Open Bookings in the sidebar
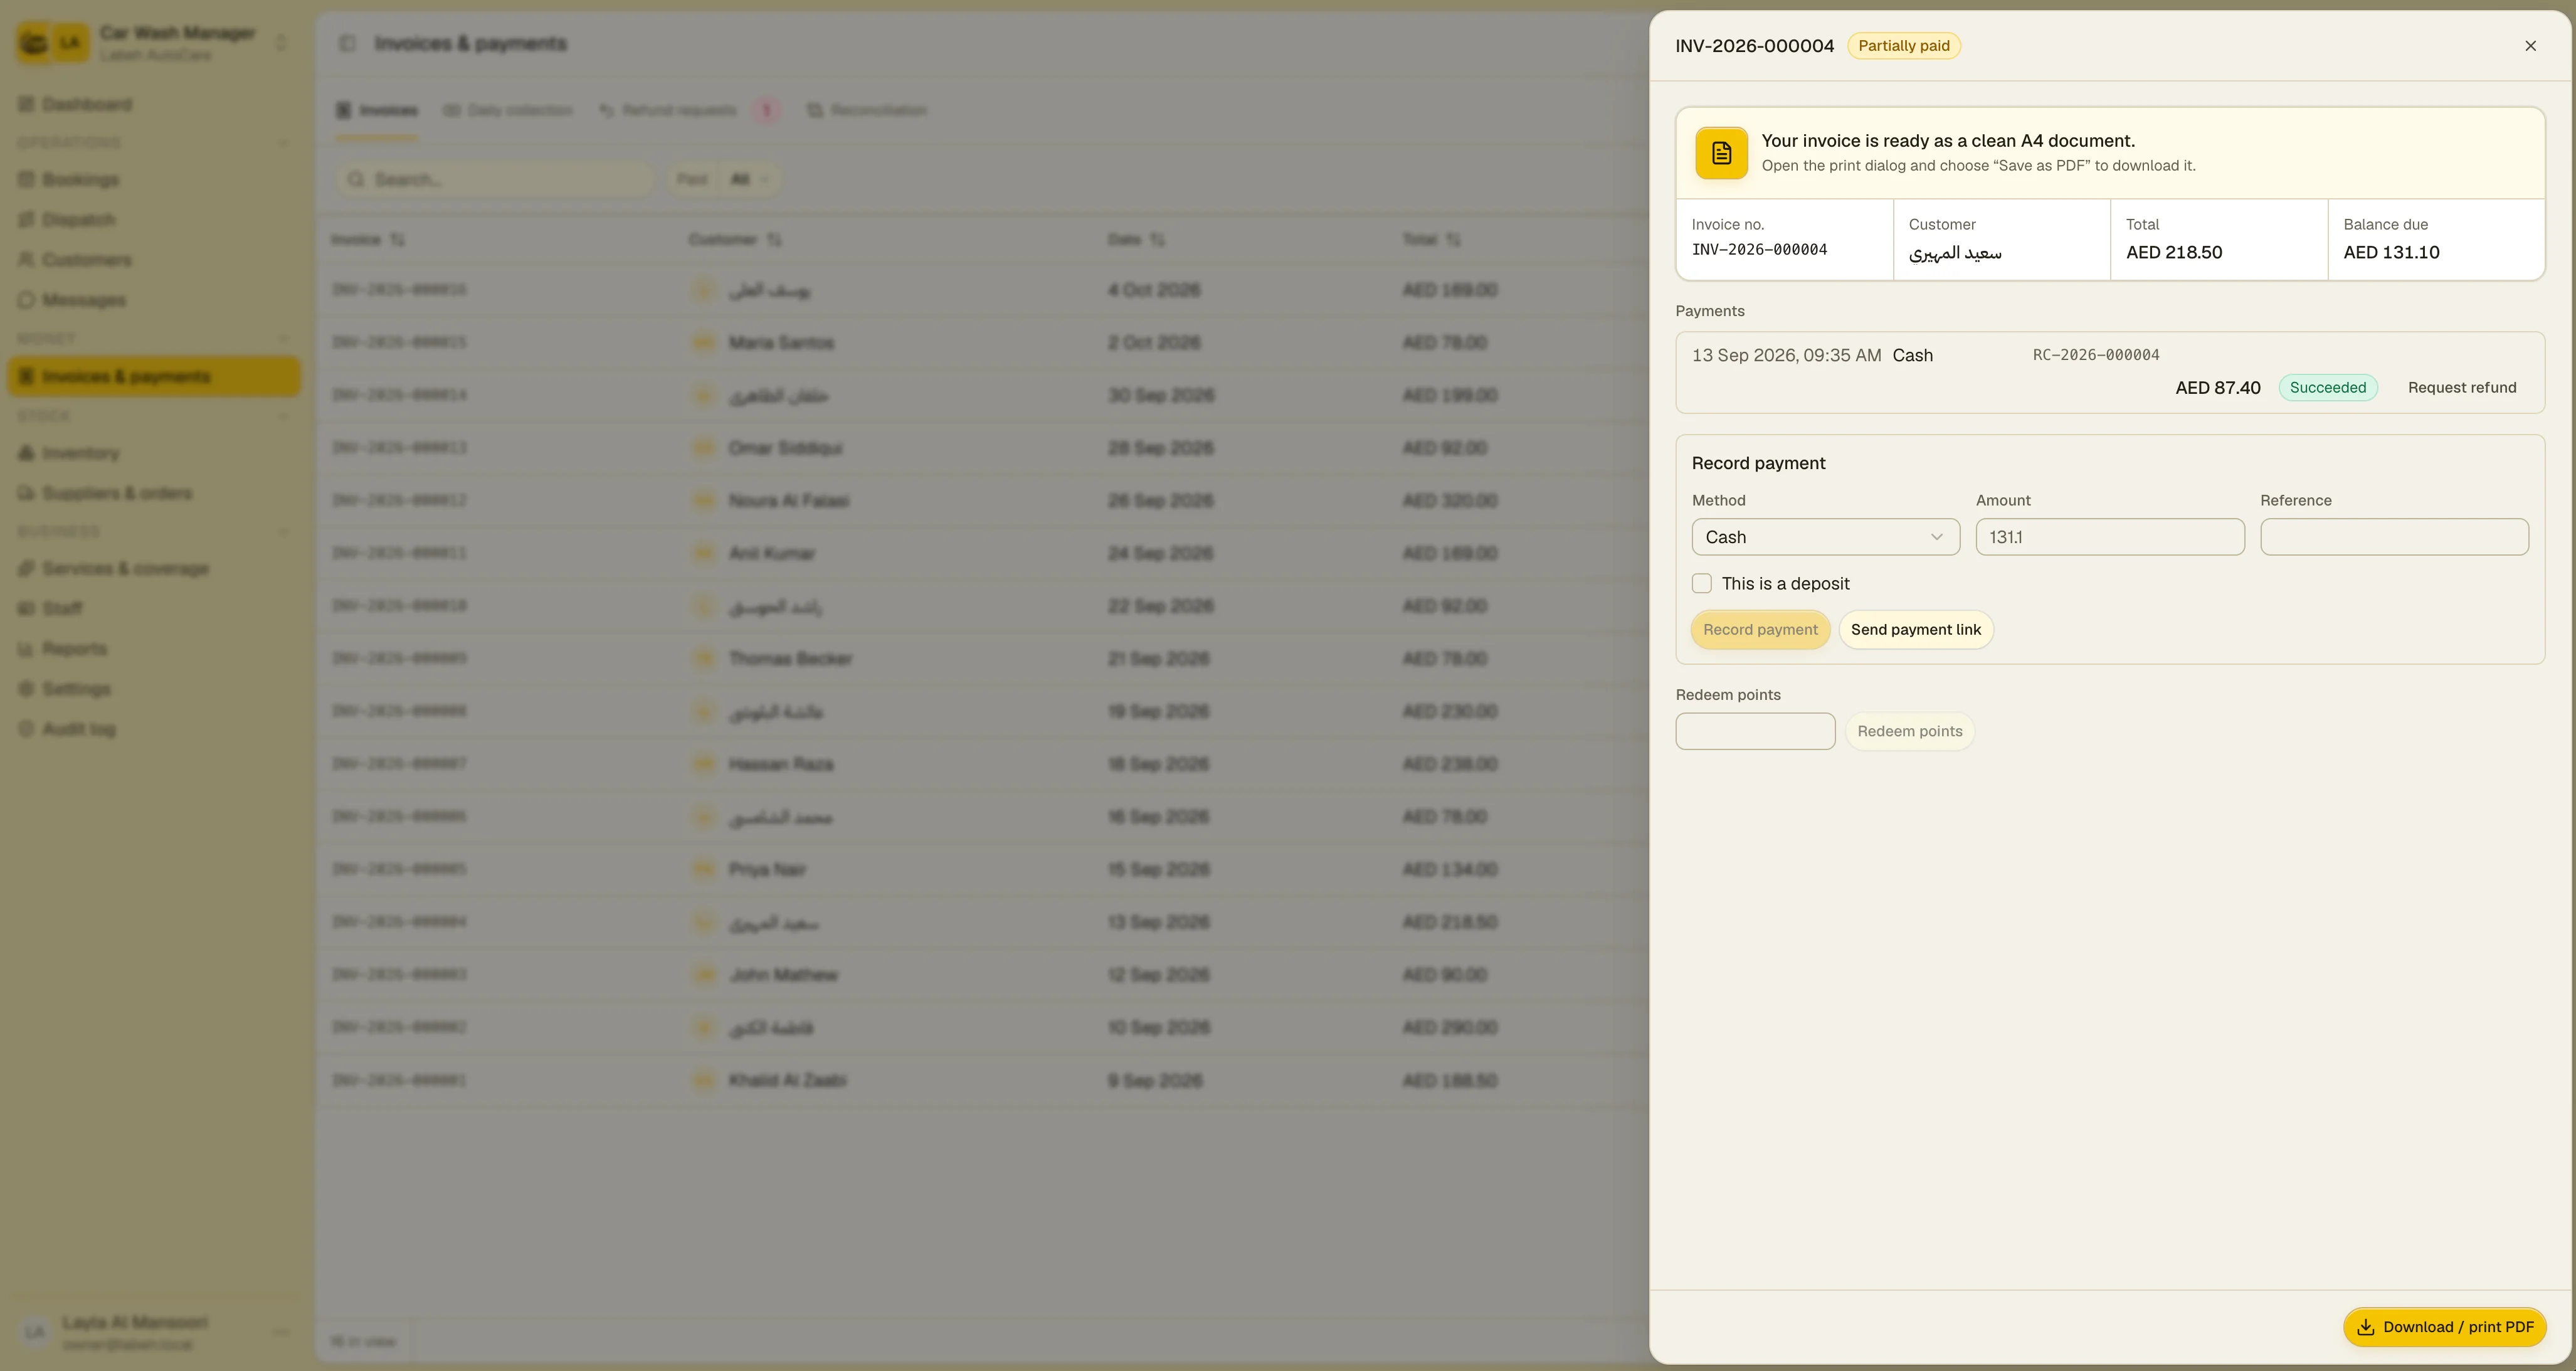The height and width of the screenshot is (1371, 2576). (154, 180)
